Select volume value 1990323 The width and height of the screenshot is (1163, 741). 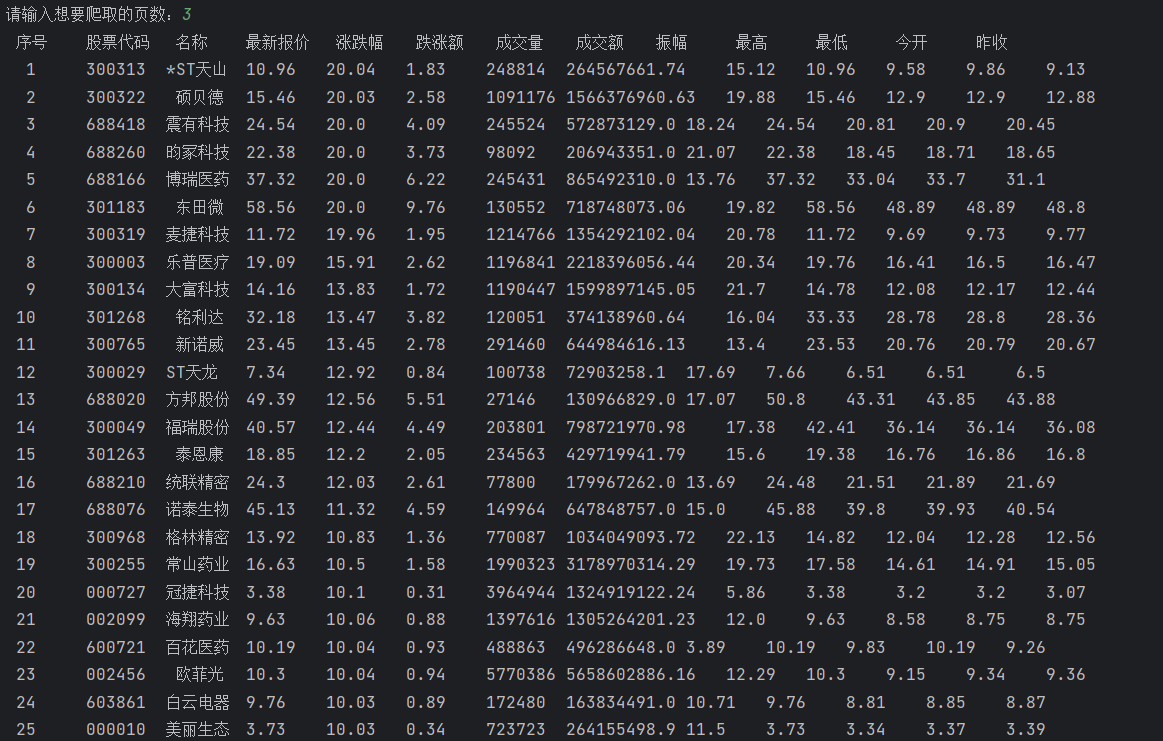521,565
